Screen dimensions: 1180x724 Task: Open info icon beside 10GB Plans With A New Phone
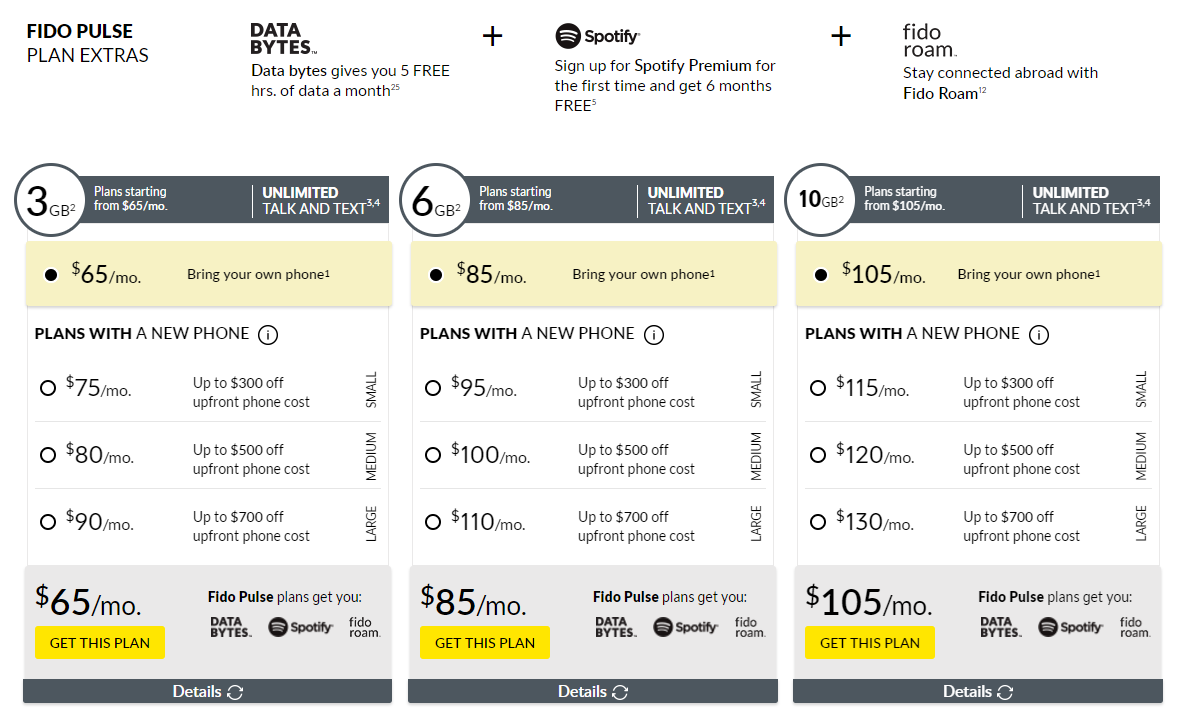(1039, 334)
